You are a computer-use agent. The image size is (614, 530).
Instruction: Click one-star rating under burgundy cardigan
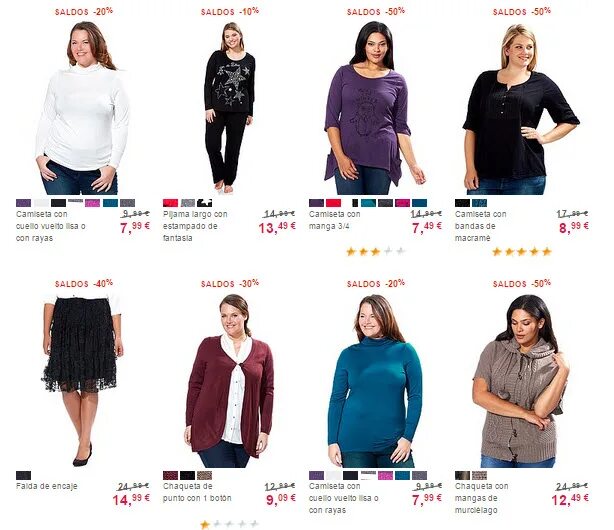229,524
